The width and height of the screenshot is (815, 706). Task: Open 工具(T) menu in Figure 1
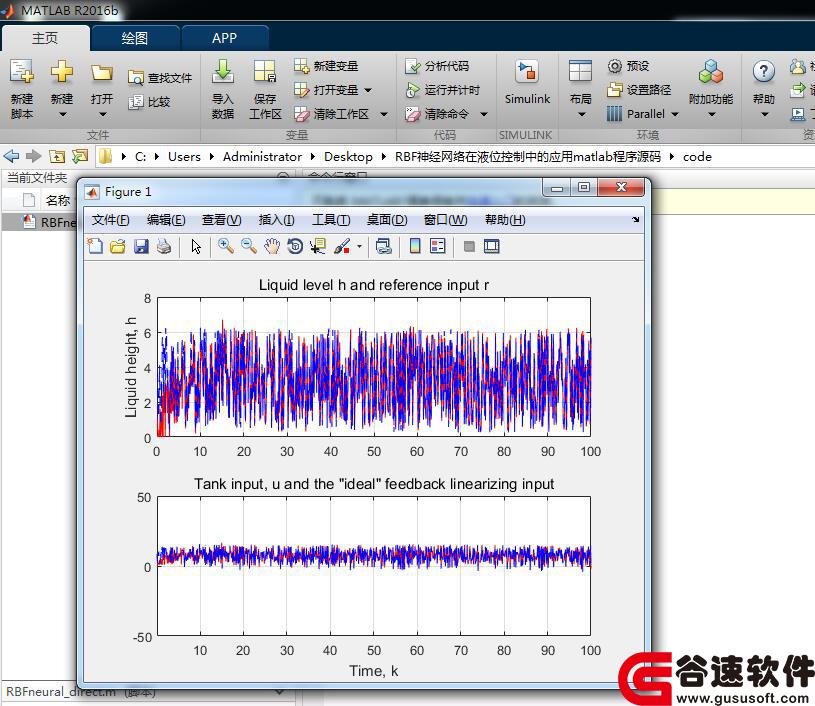331,220
